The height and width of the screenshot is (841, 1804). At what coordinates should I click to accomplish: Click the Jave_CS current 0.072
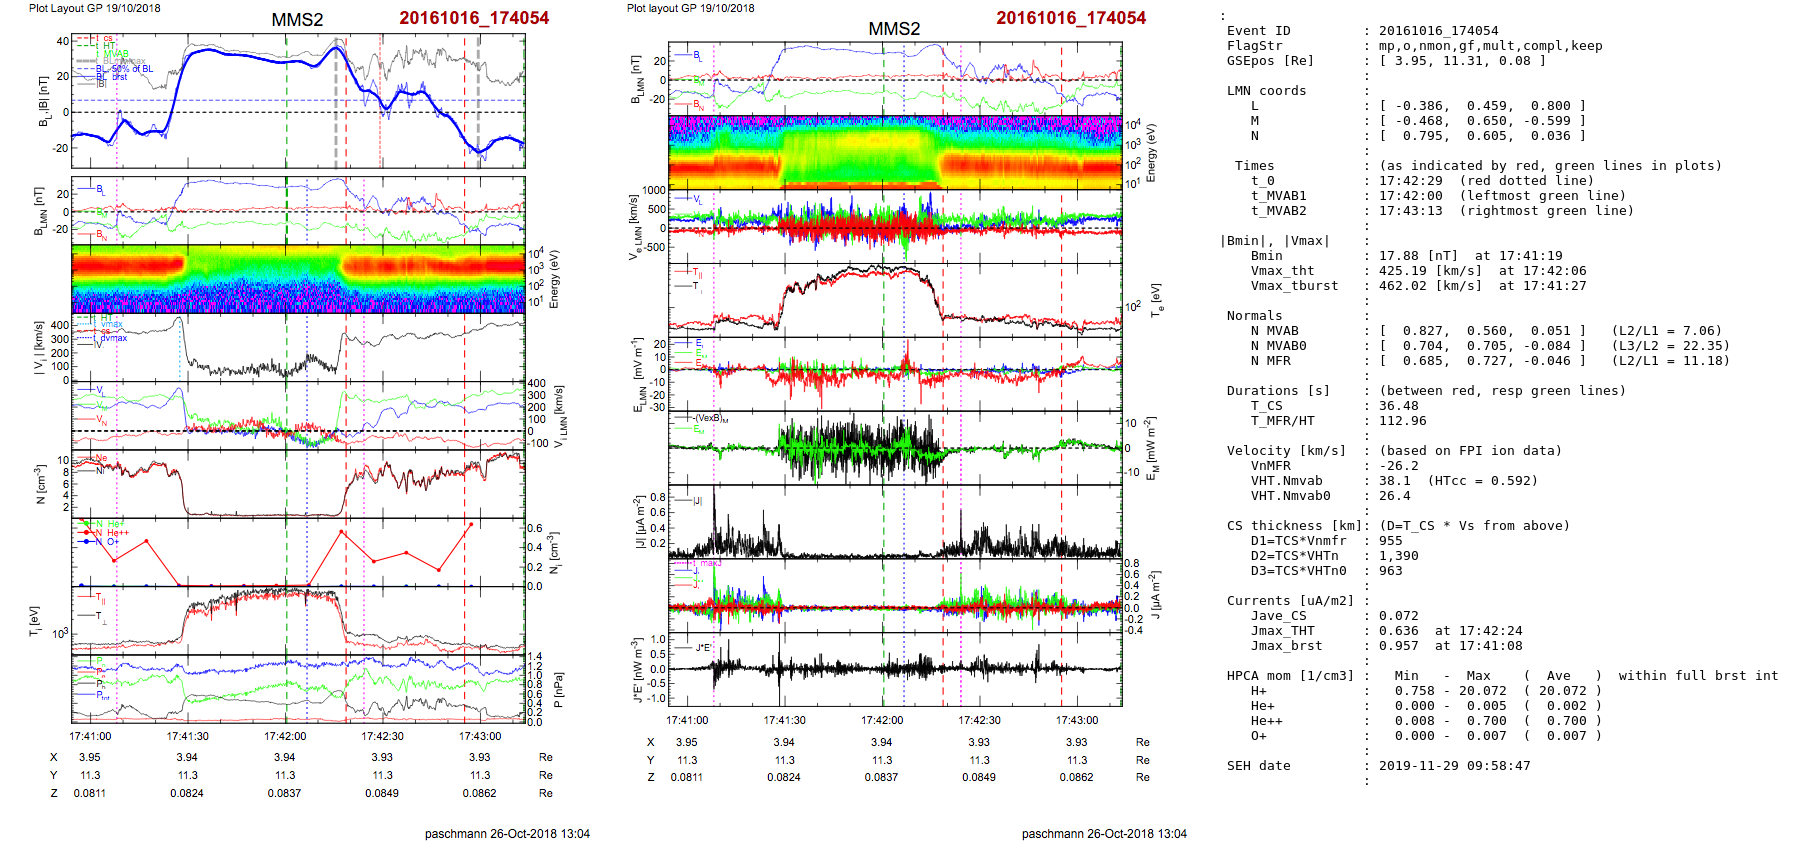[1399, 616]
